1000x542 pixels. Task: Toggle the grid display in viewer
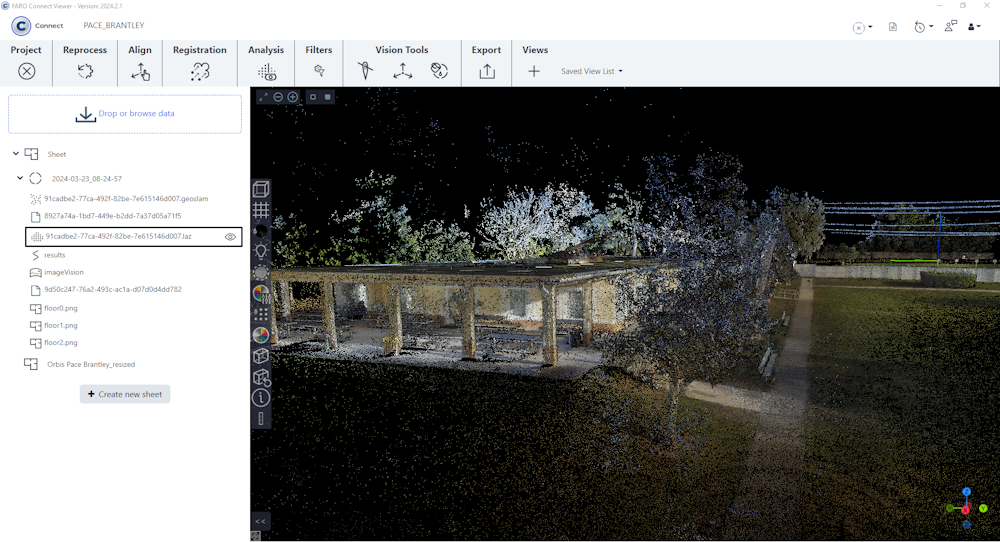click(x=261, y=210)
